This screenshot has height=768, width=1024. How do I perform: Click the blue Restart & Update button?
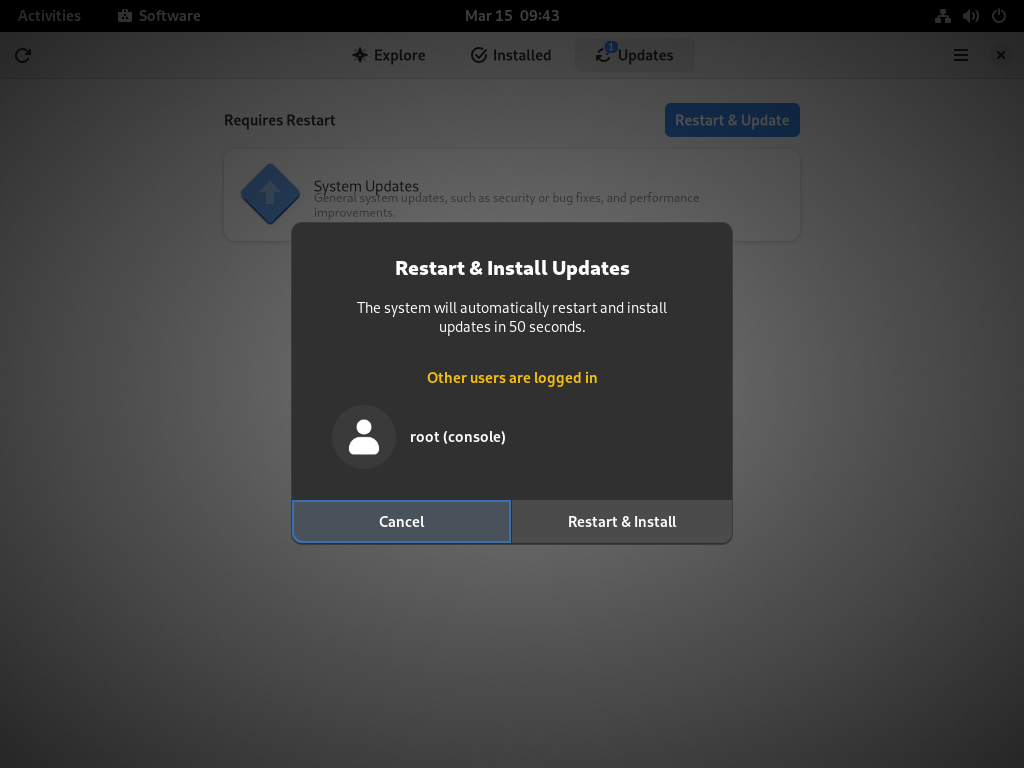coord(732,120)
